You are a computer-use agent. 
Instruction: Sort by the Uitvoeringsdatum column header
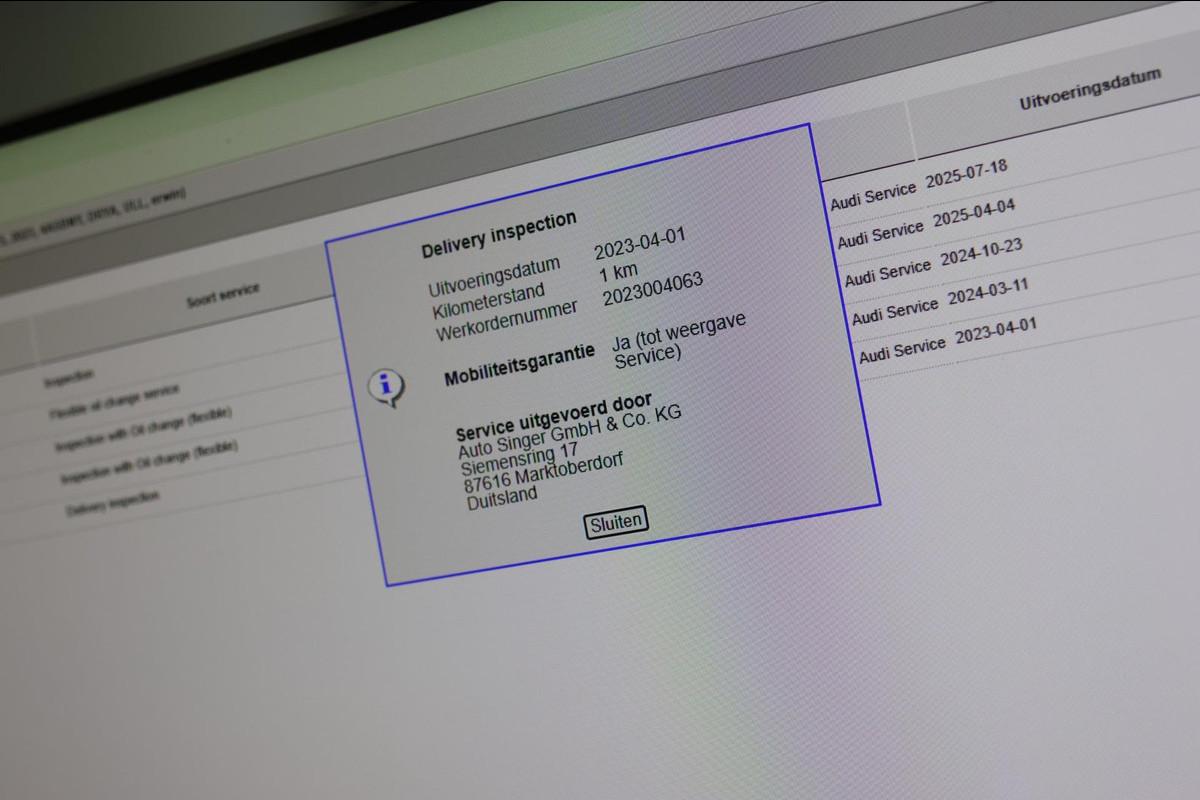pyautogui.click(x=1089, y=90)
